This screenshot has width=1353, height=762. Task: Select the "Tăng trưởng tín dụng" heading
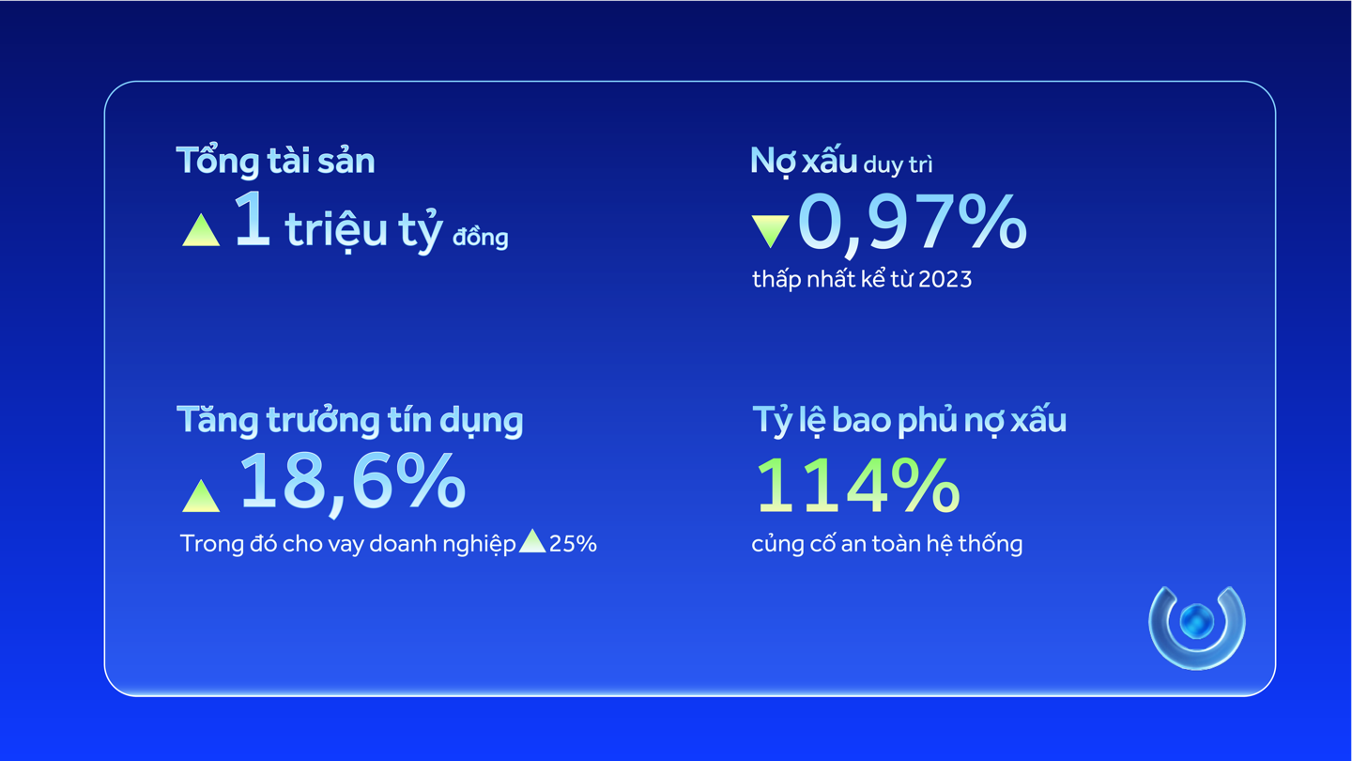click(350, 420)
